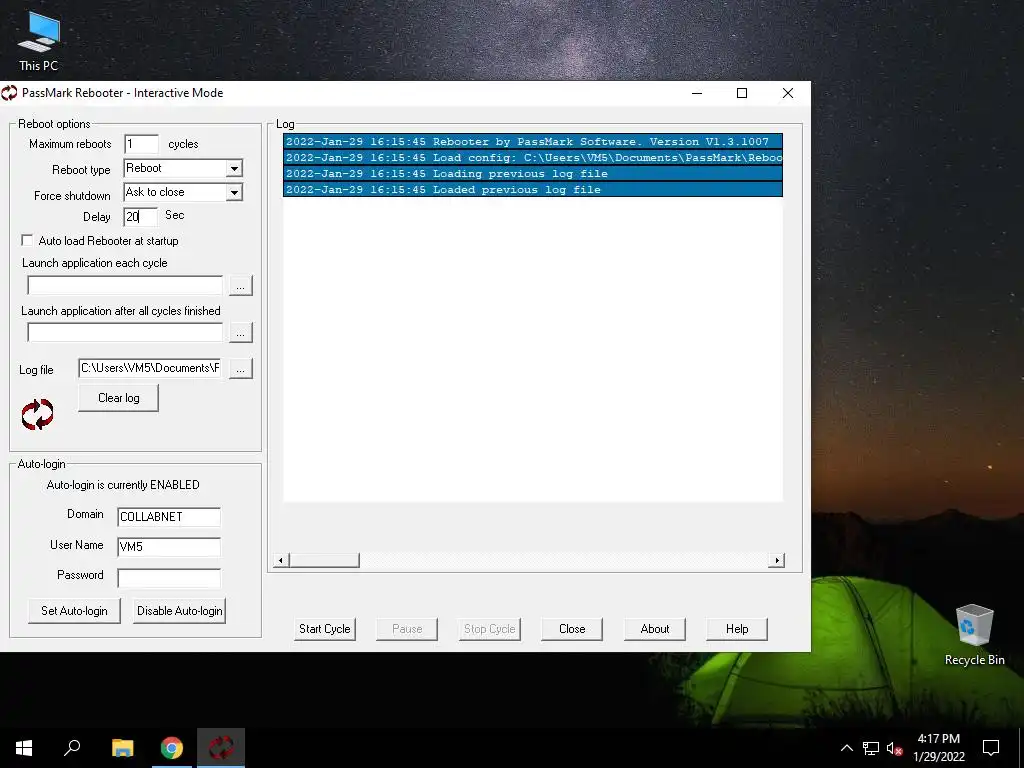Image resolution: width=1024 pixels, height=768 pixels.
Task: Expand the Reboot type dropdown
Action: pos(234,168)
